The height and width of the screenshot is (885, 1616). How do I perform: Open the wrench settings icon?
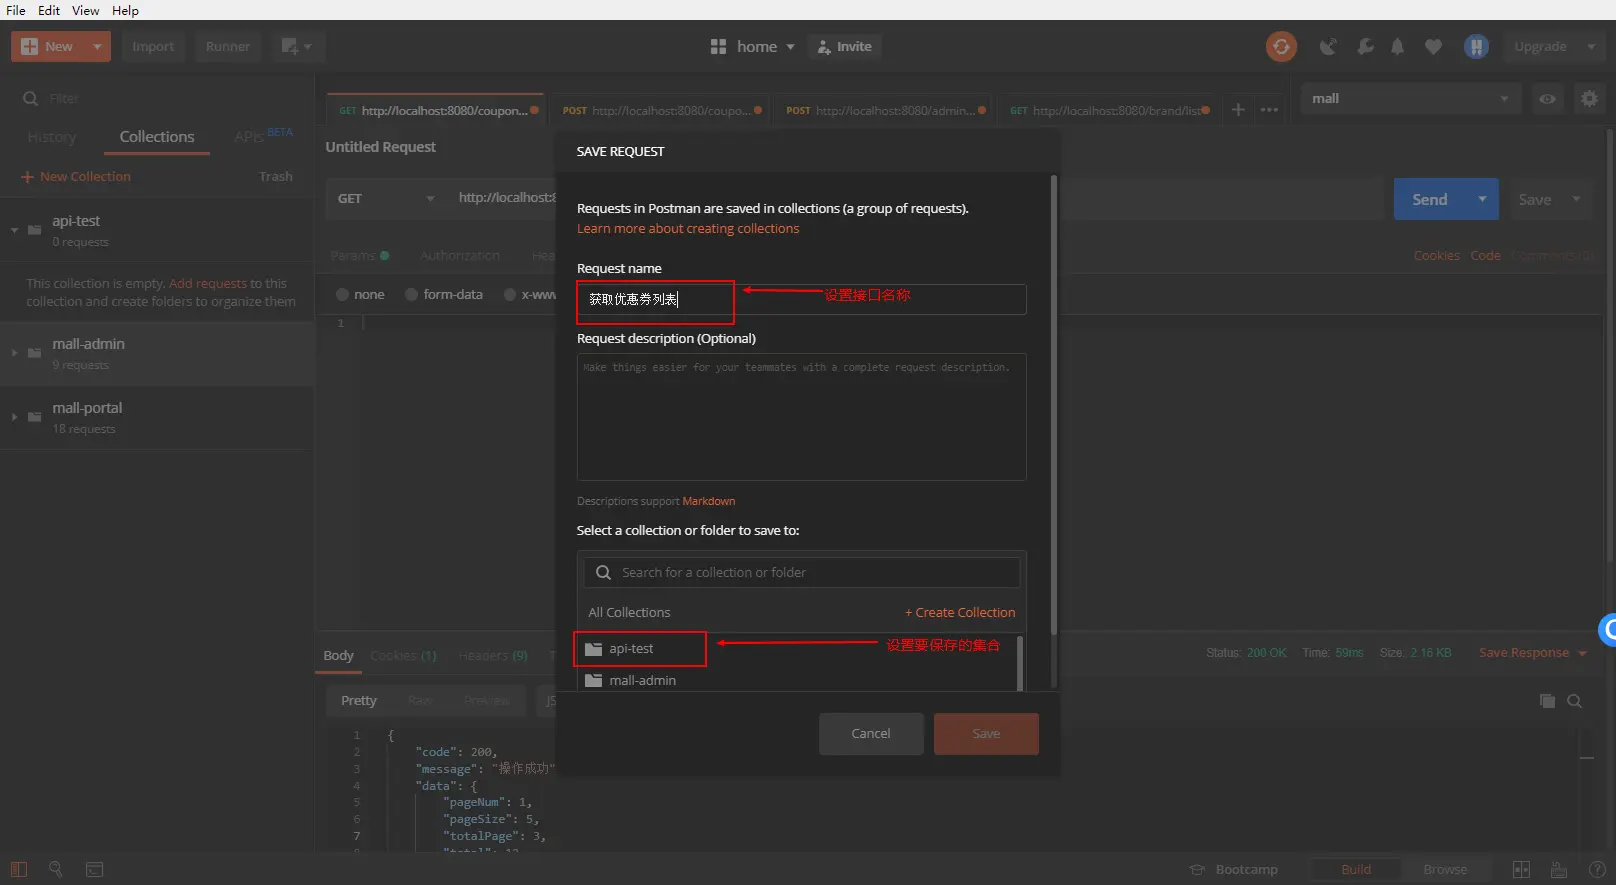click(x=1365, y=46)
